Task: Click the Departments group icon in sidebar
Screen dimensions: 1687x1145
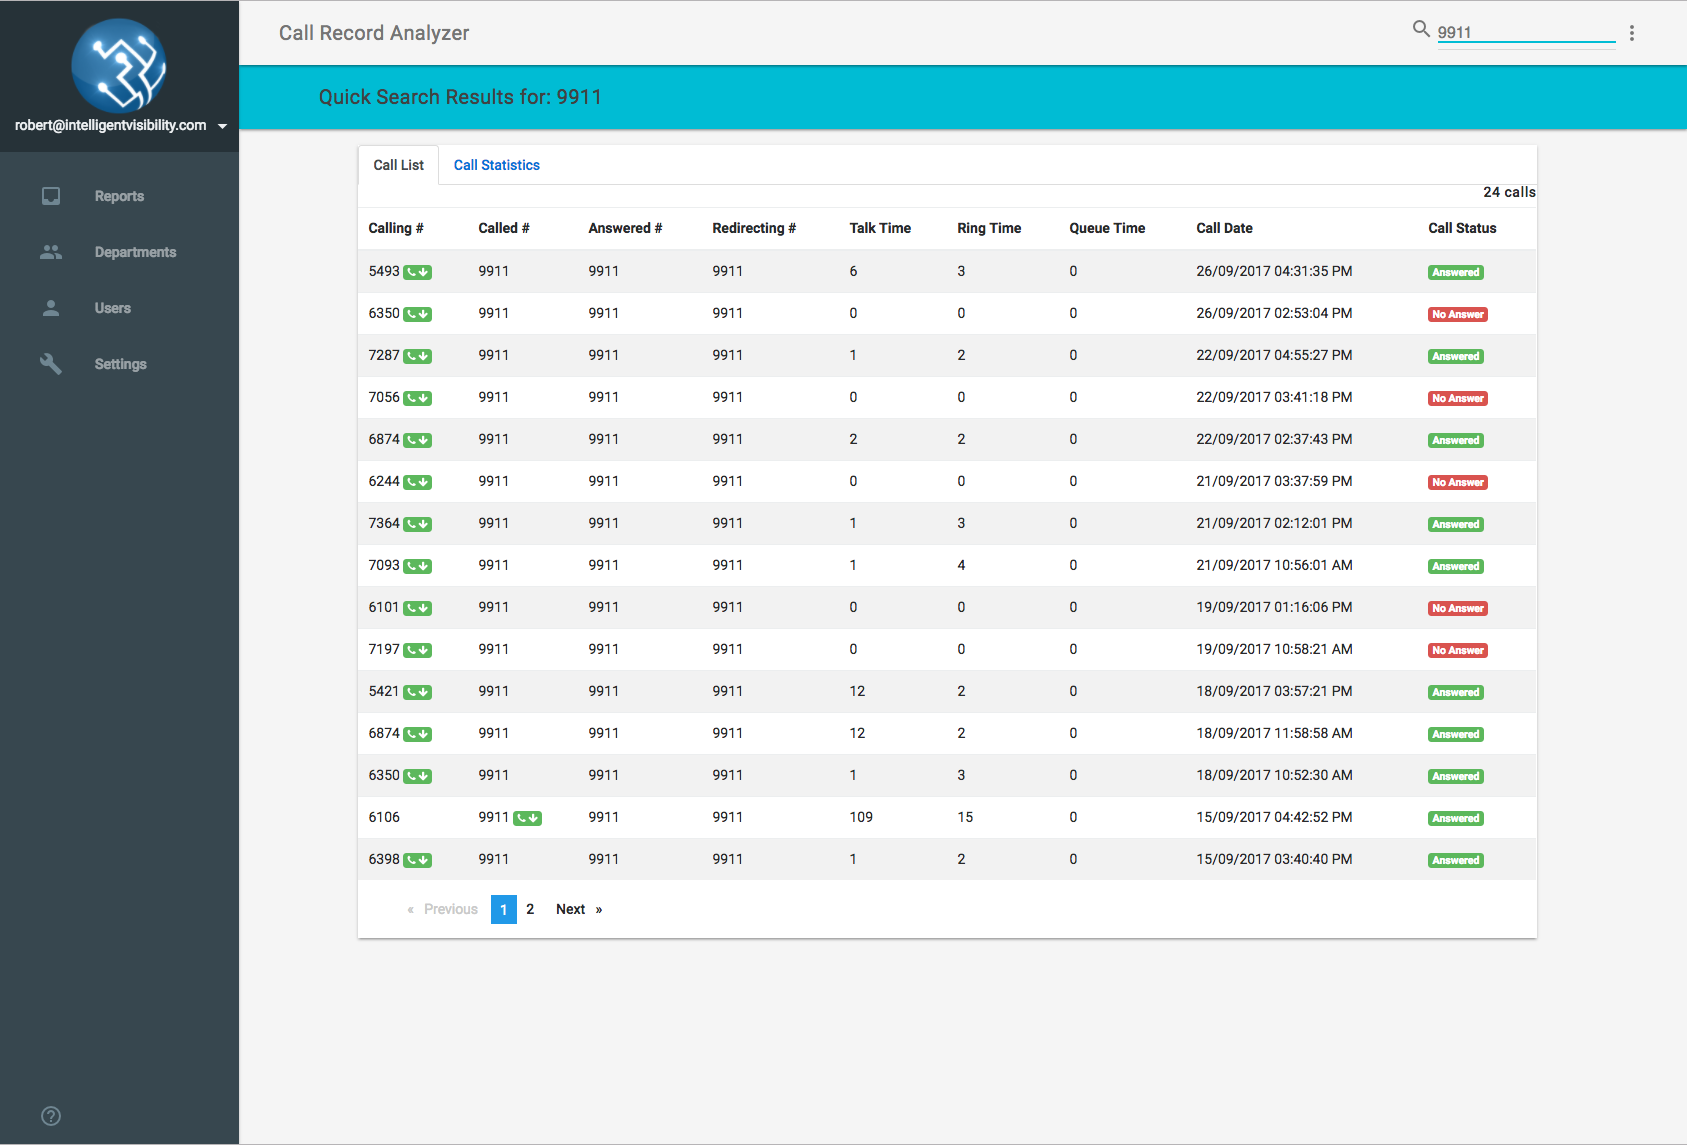Action: [x=51, y=252]
